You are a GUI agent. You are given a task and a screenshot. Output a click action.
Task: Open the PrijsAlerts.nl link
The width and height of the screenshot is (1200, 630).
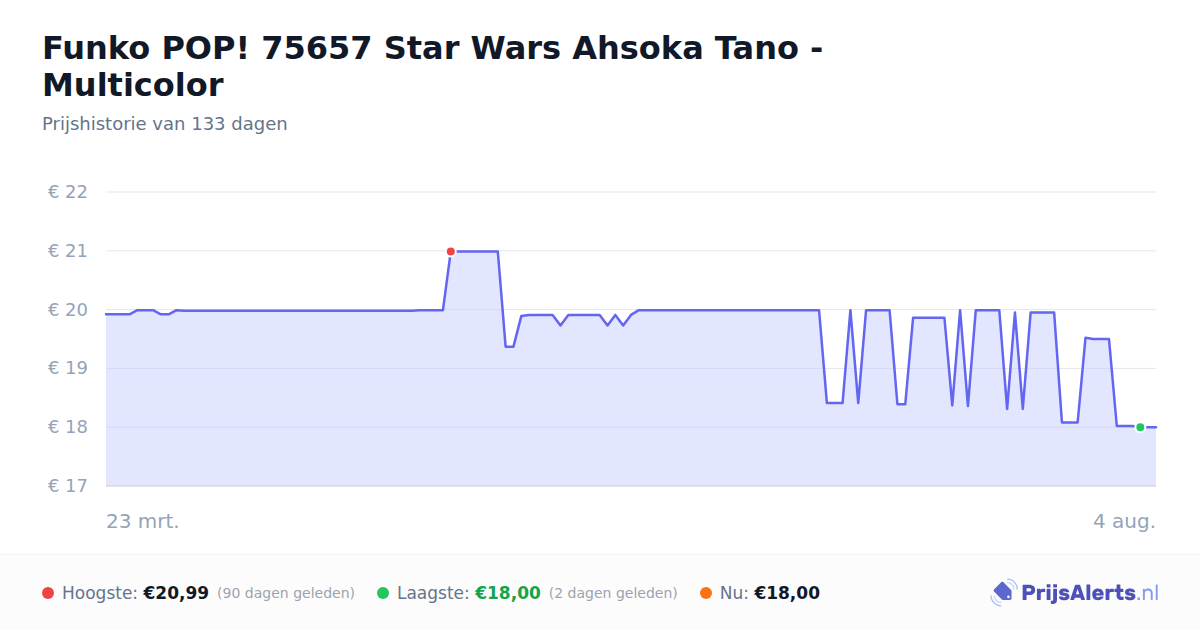[1090, 593]
